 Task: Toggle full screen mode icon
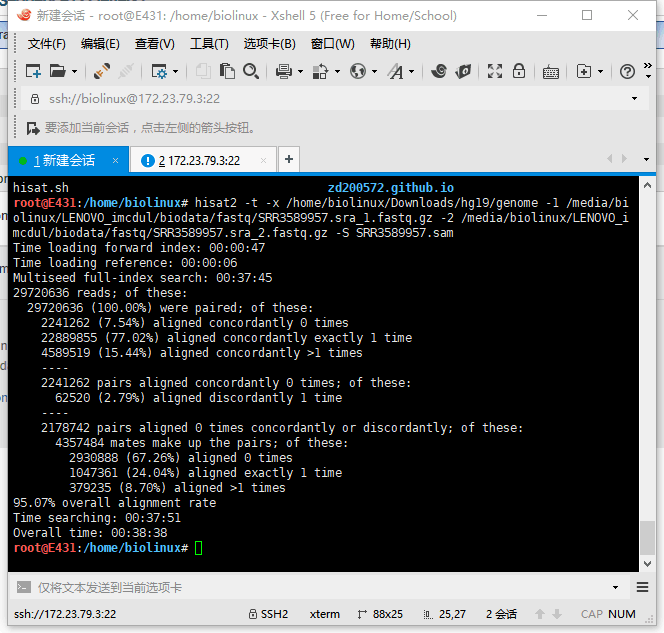(x=495, y=71)
